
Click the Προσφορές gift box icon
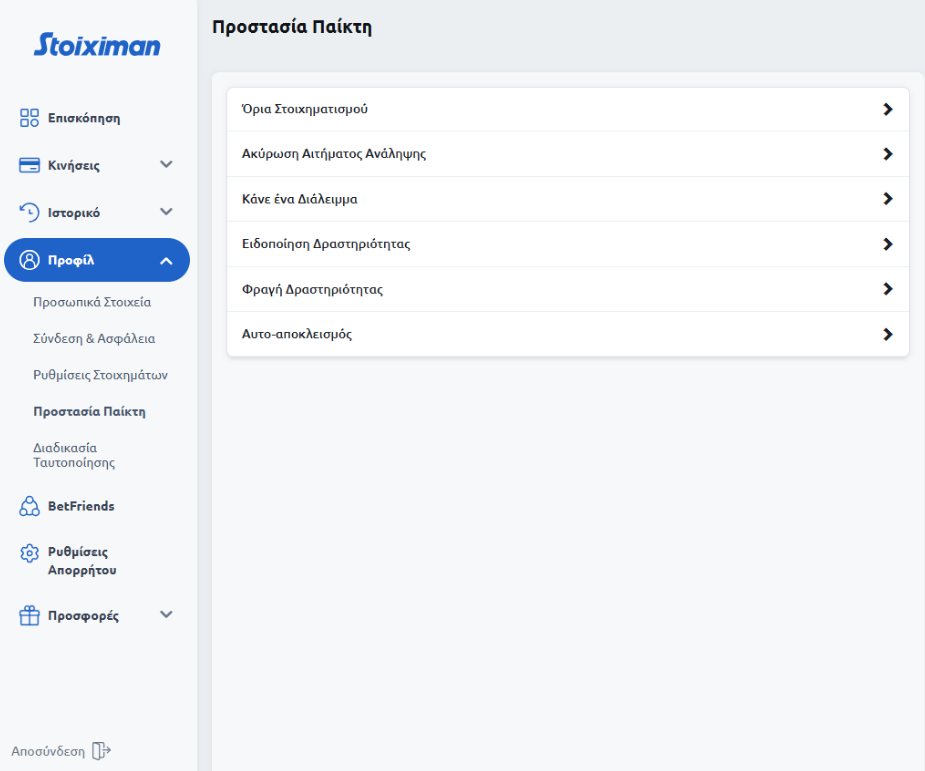pyautogui.click(x=29, y=616)
